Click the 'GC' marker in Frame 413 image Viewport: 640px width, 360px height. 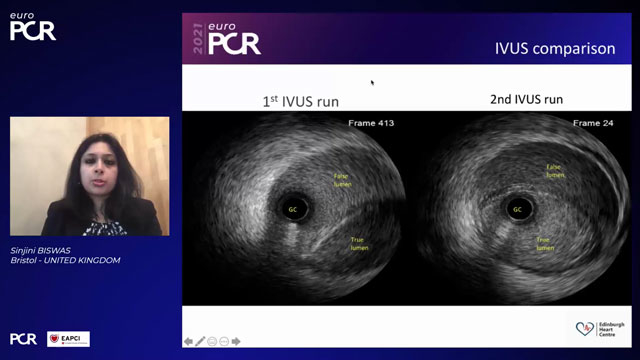click(293, 209)
